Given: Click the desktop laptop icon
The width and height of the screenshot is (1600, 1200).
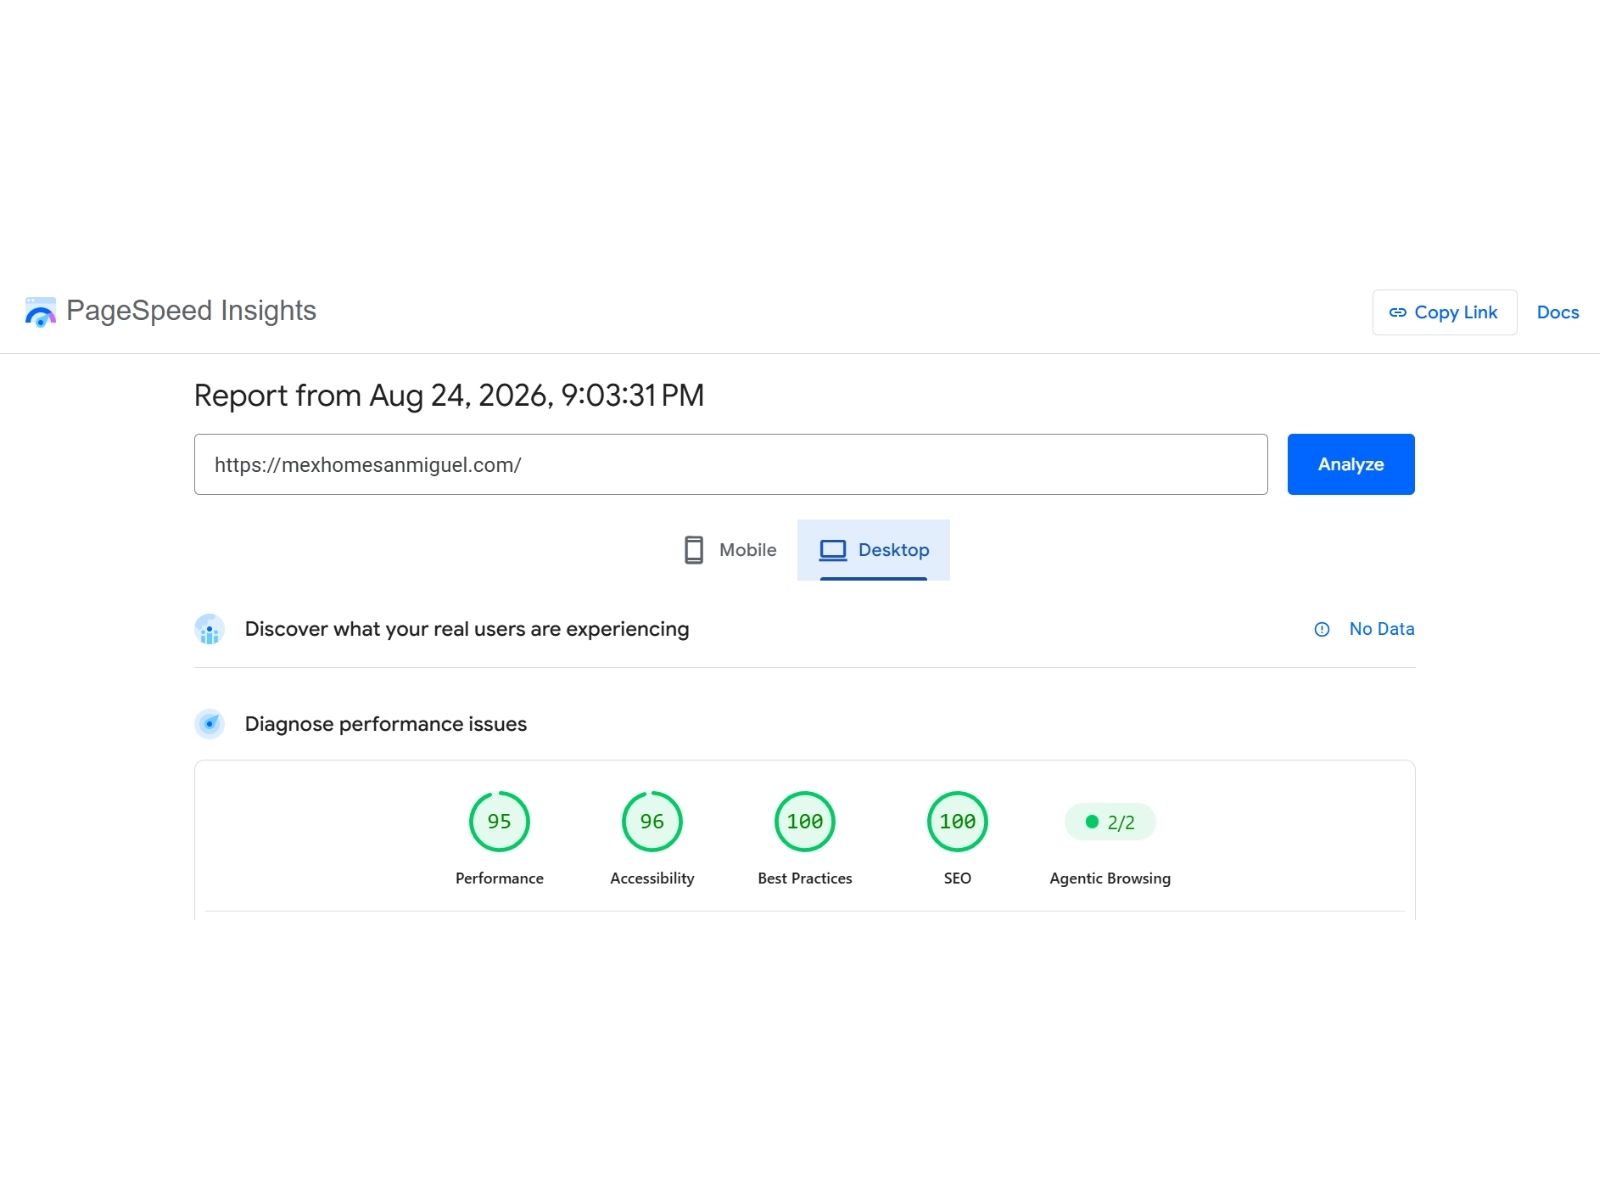Looking at the screenshot, I should [x=833, y=550].
